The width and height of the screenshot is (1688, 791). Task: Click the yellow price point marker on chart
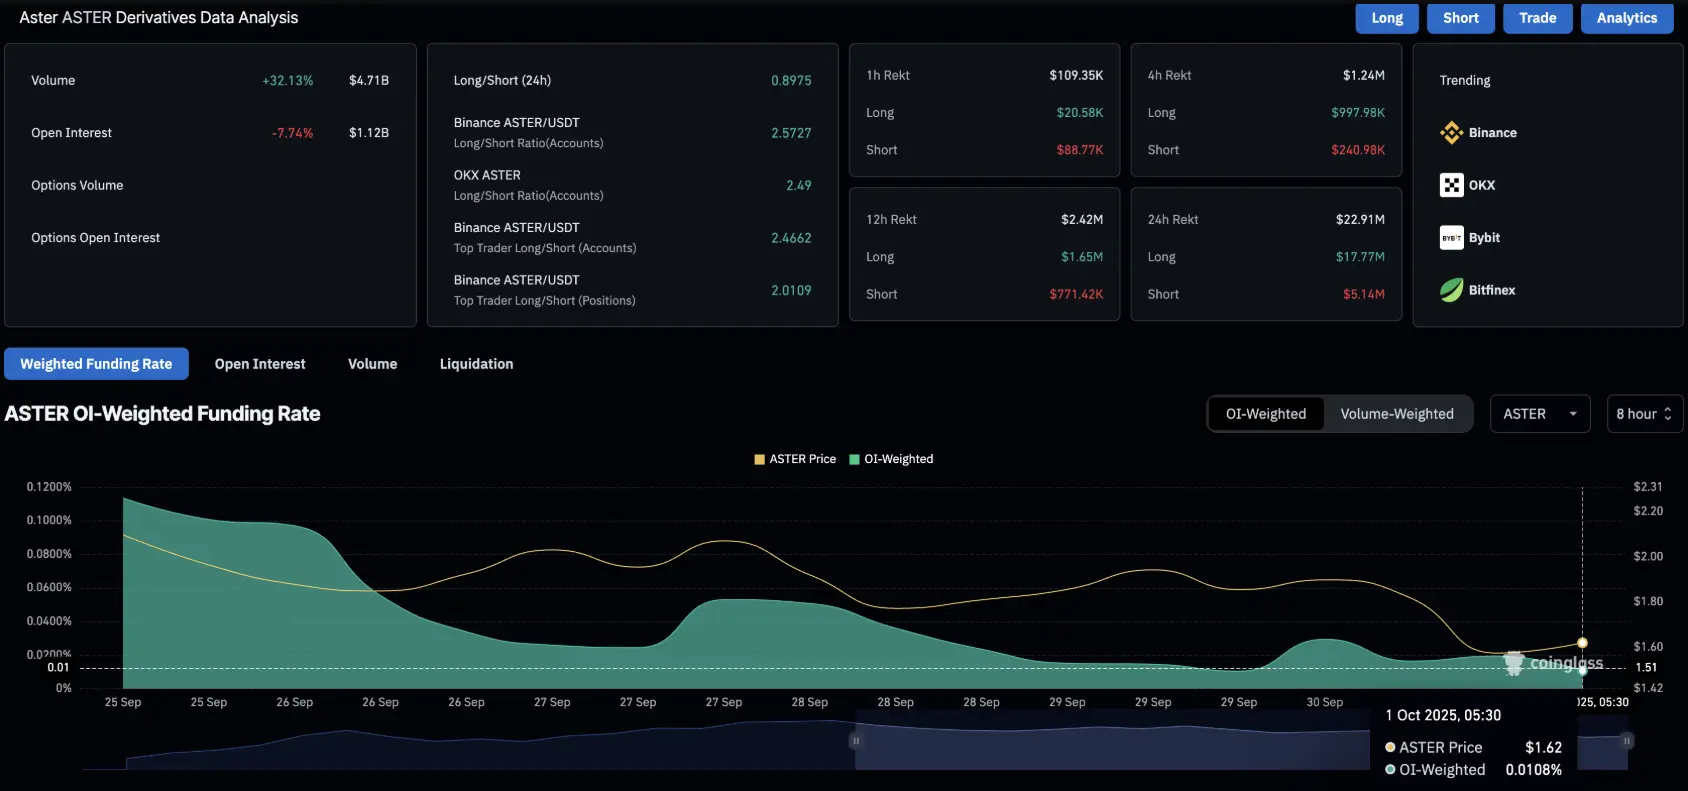point(1582,643)
